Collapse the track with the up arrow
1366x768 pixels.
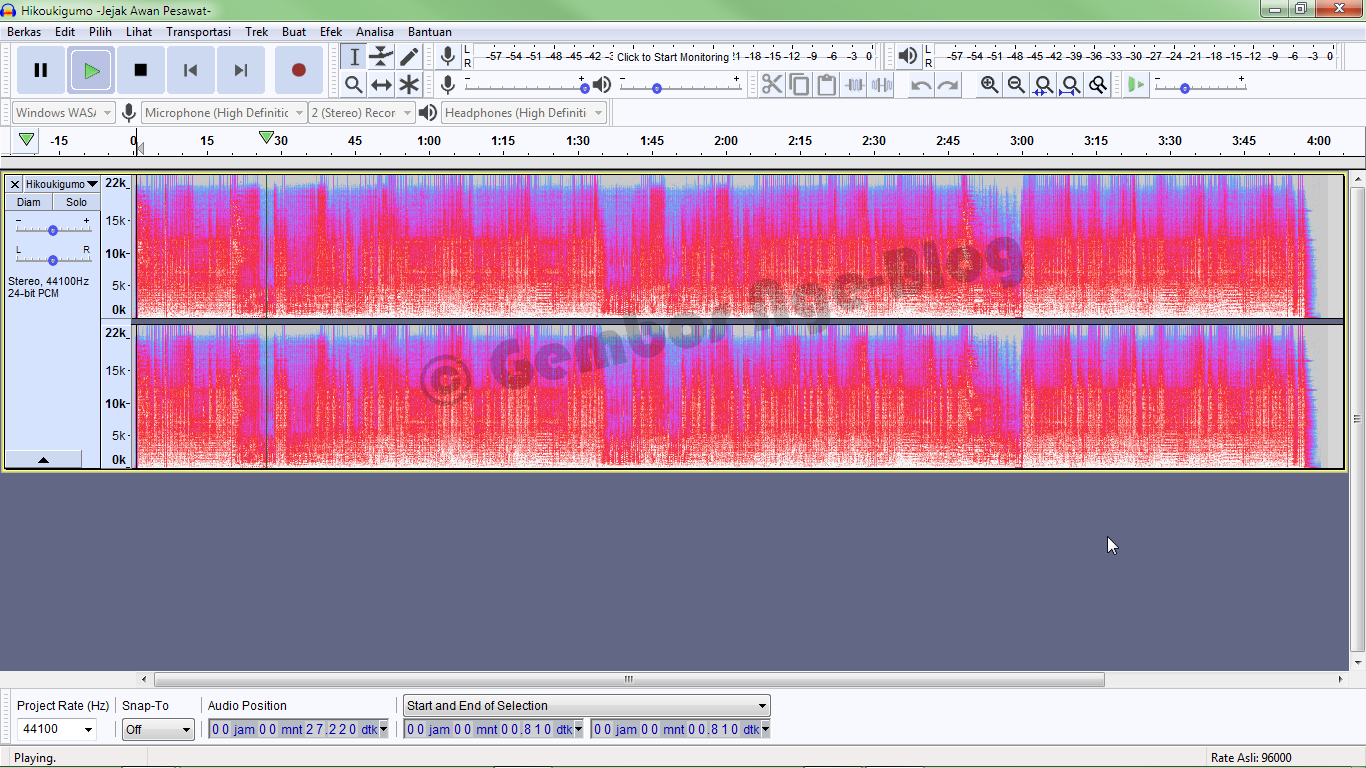tap(43, 459)
